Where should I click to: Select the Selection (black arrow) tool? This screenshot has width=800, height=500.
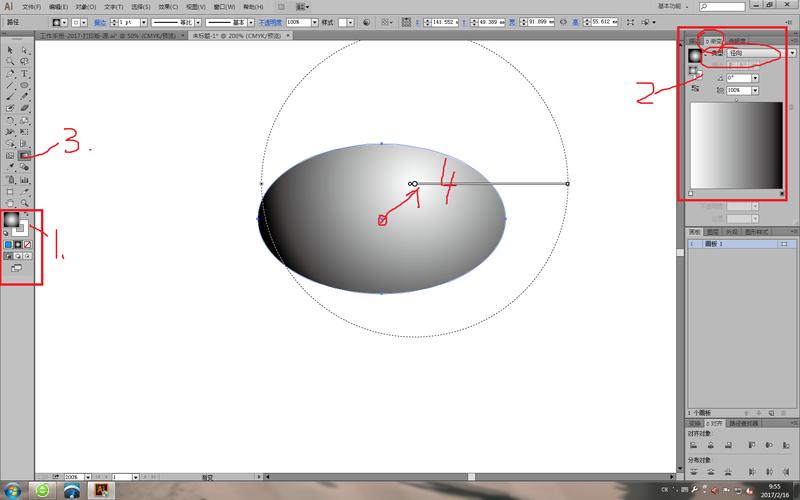coord(10,49)
